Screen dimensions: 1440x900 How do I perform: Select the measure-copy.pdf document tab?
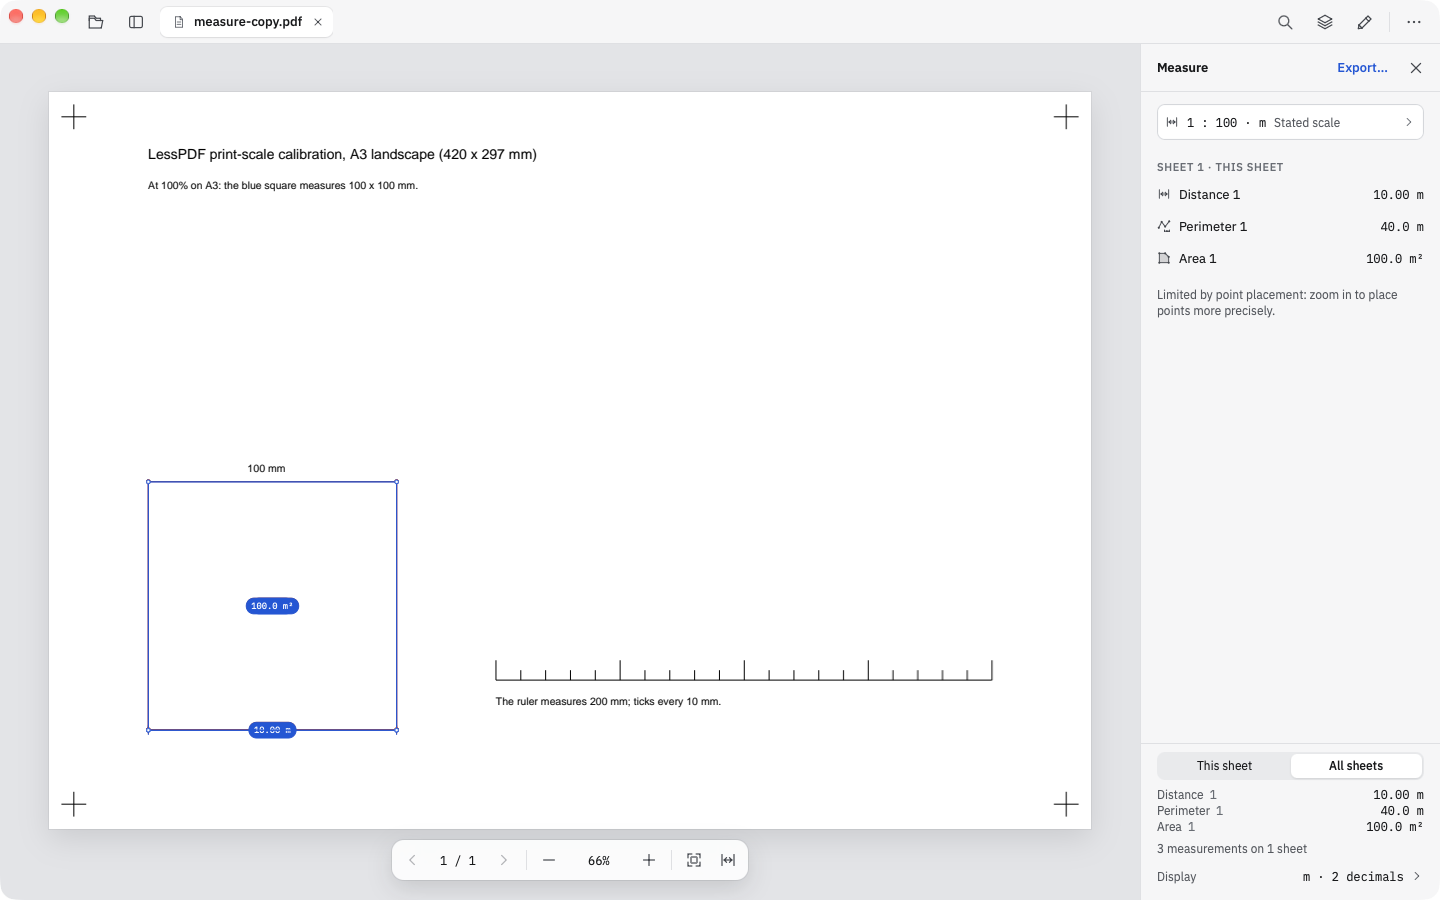(x=247, y=22)
